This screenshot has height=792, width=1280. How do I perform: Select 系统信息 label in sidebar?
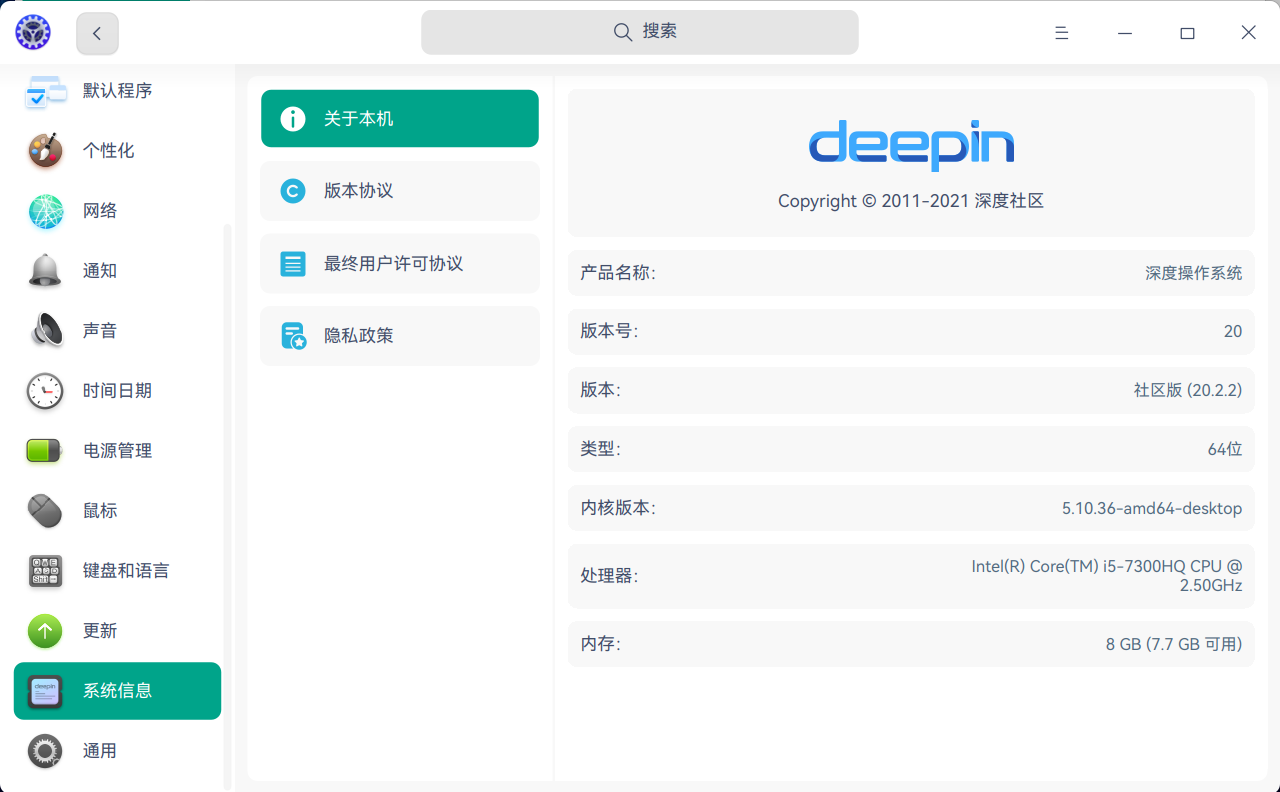pos(118,691)
